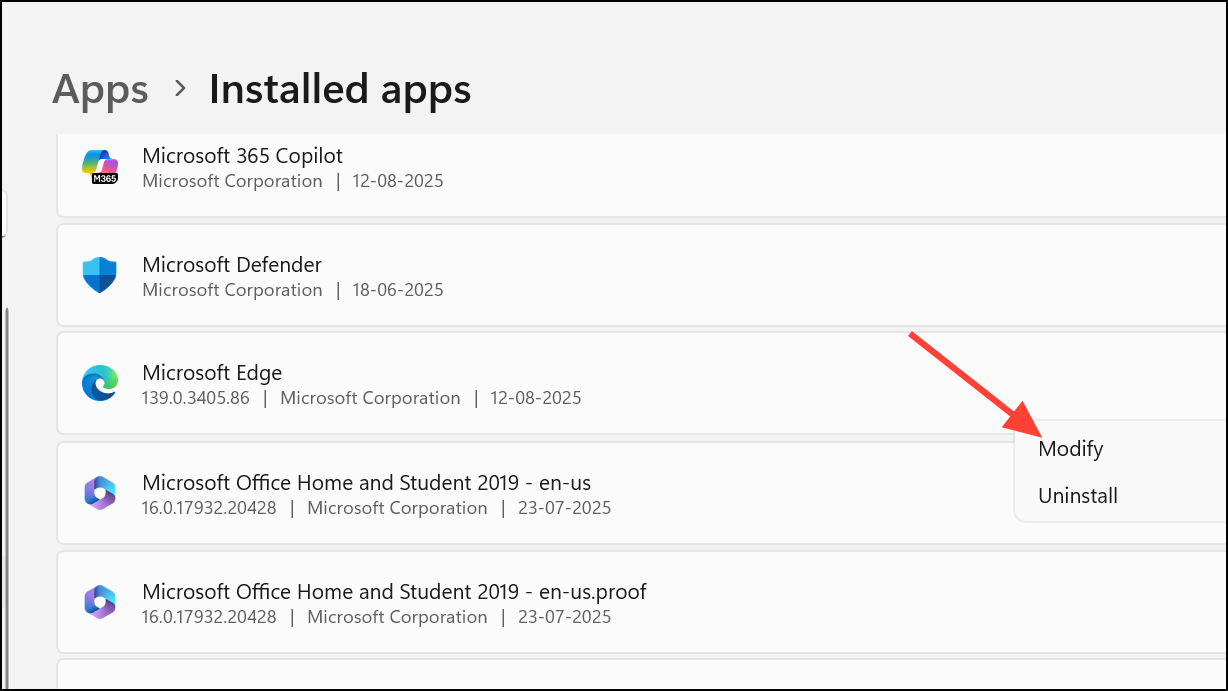Viewport: 1228px width, 691px height.
Task: Click the Microsoft 365 Copilot app icon
Action: 100,167
